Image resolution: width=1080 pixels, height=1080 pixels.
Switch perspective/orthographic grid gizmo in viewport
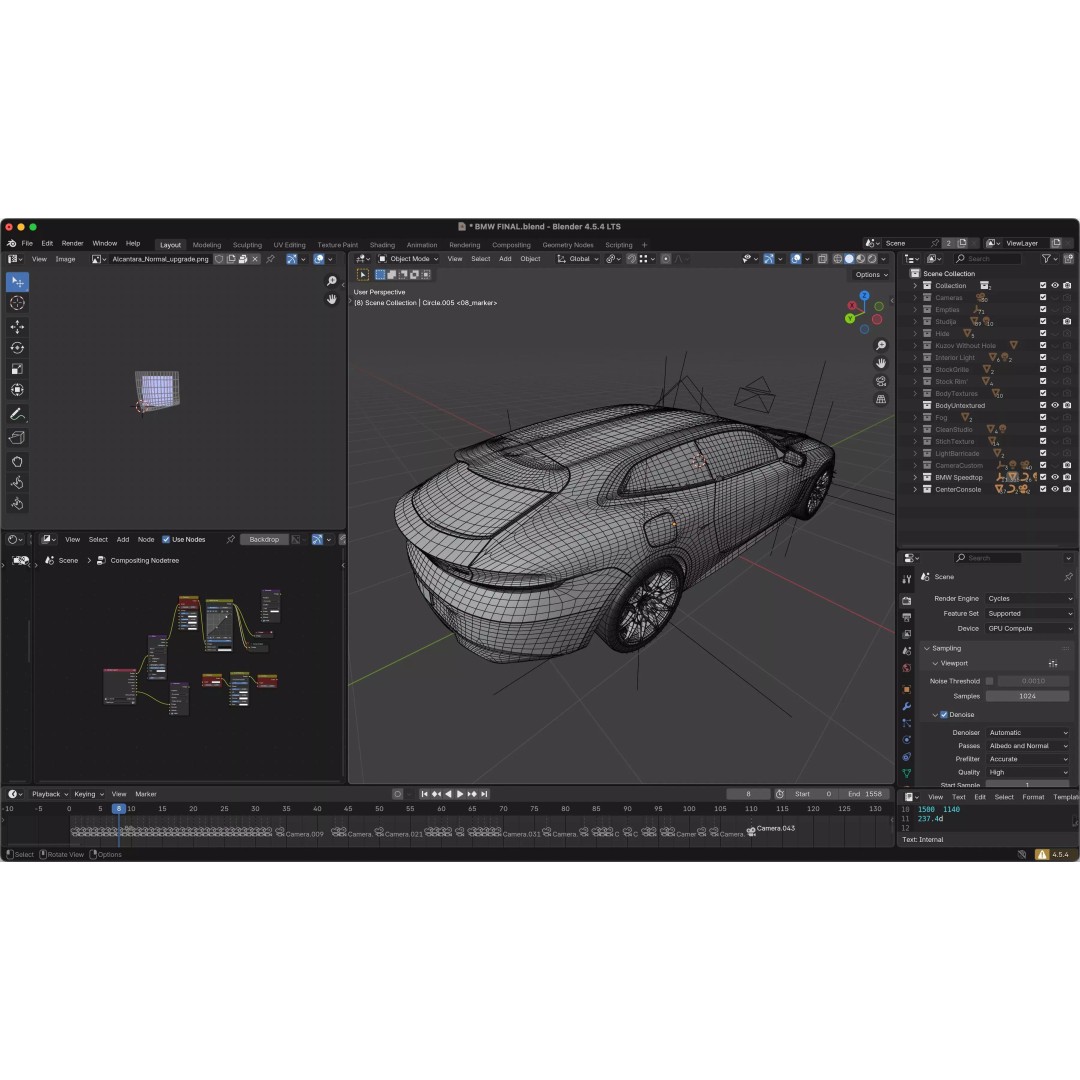pos(881,399)
